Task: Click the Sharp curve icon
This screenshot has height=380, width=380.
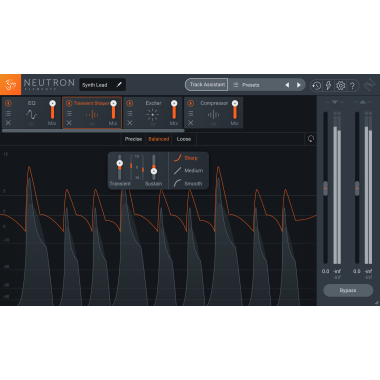Action: (178, 158)
